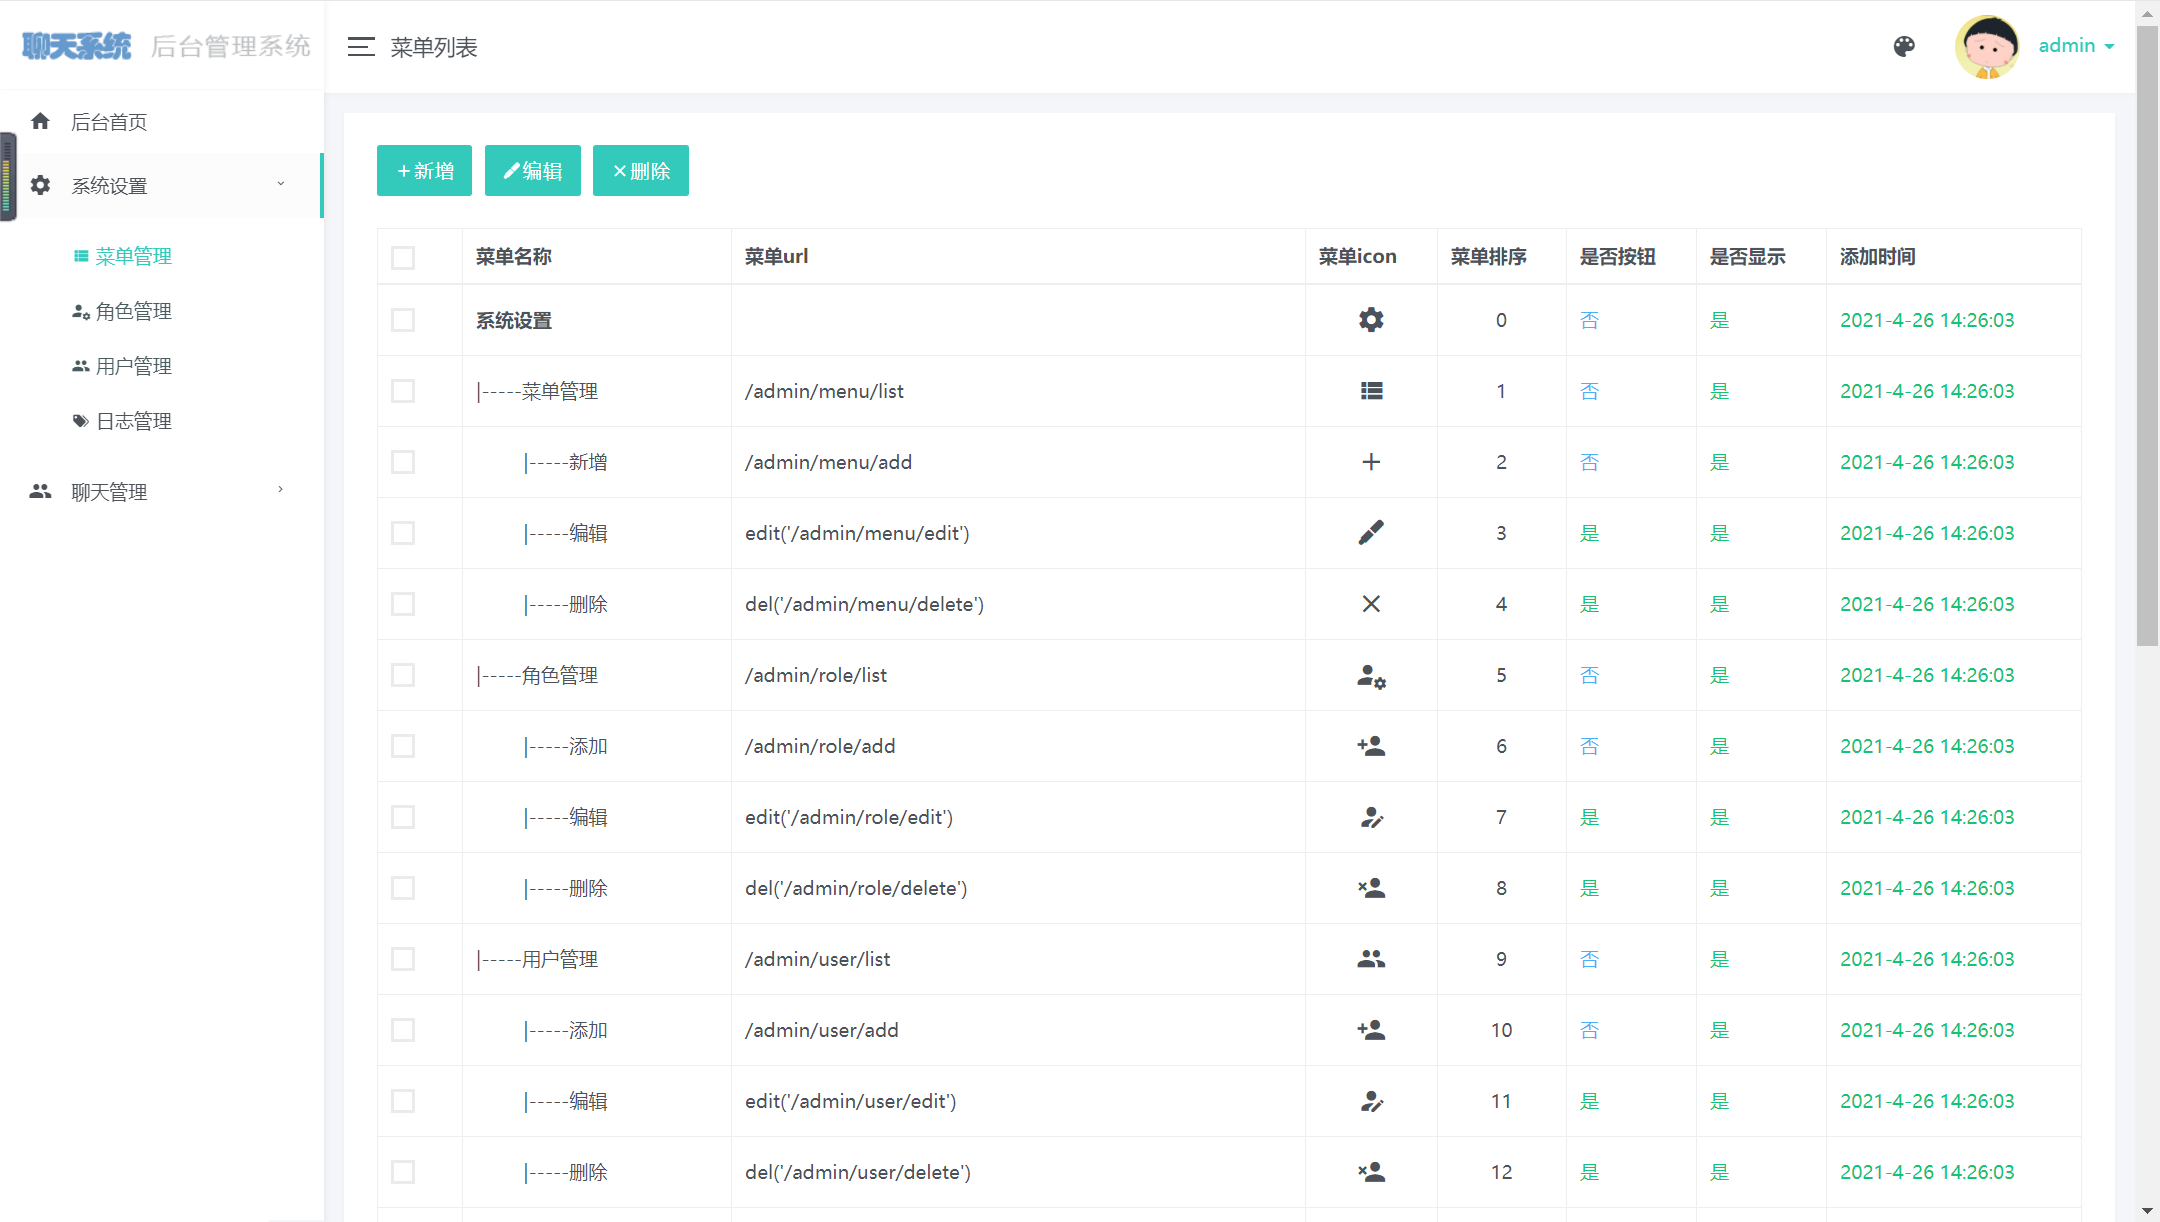Select the /admin/menu/list url cell
The image size is (2160, 1222).
(1018, 391)
